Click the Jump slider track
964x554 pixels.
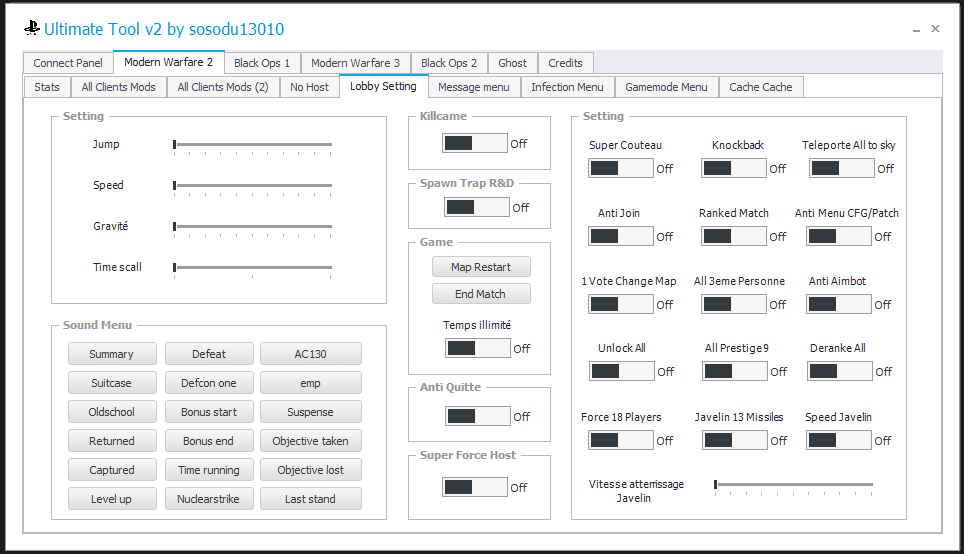click(x=253, y=144)
